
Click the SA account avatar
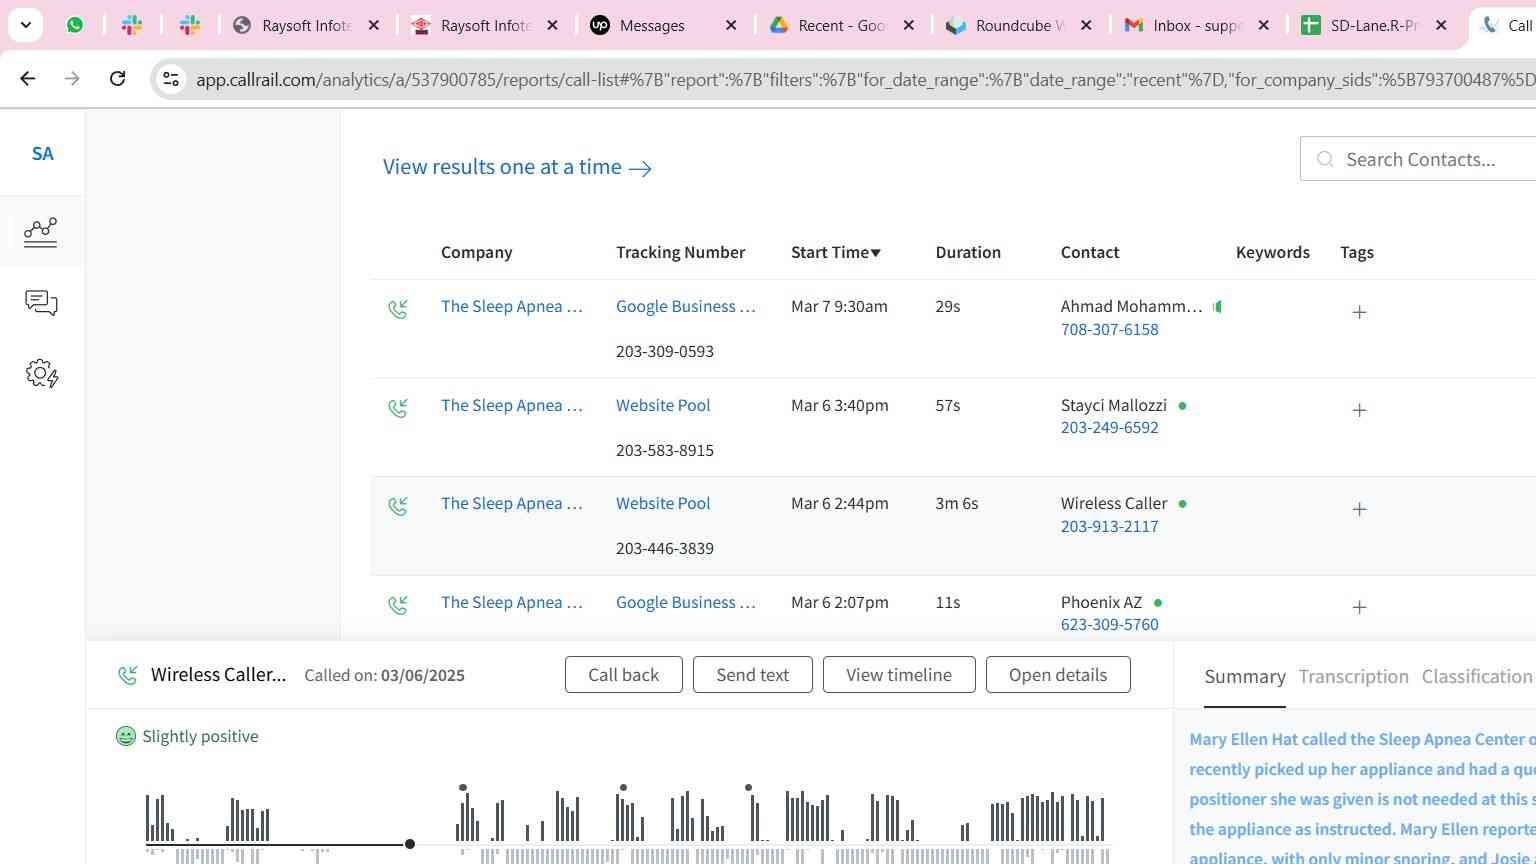click(x=42, y=154)
